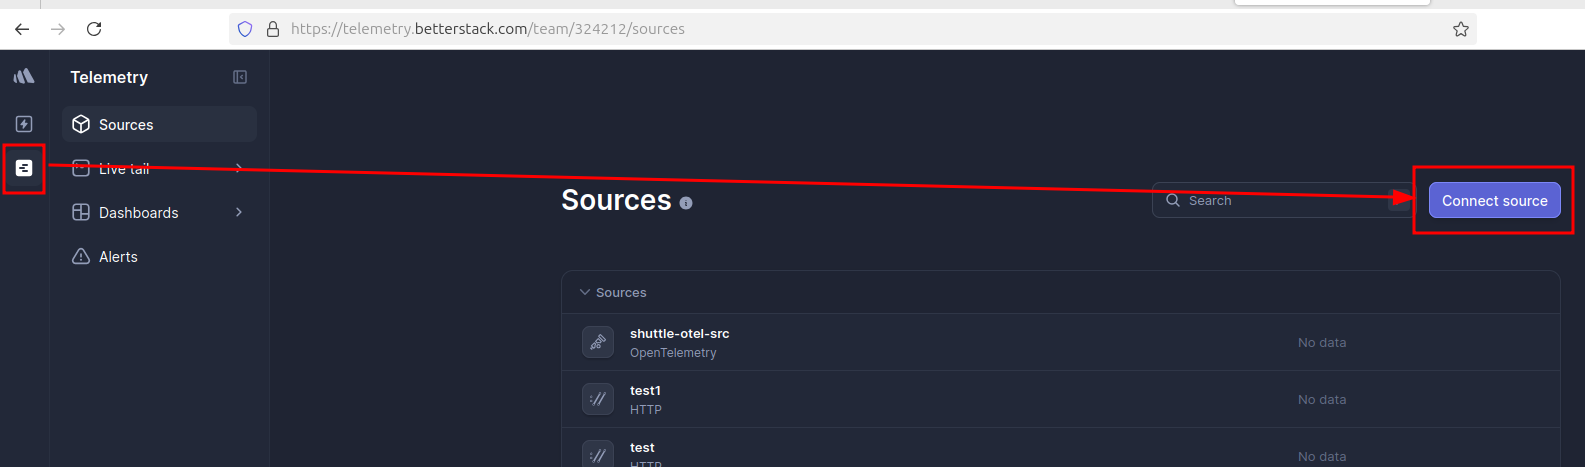1585x467 pixels.
Task: Open Alerts from the sidebar
Action: pyautogui.click(x=118, y=257)
